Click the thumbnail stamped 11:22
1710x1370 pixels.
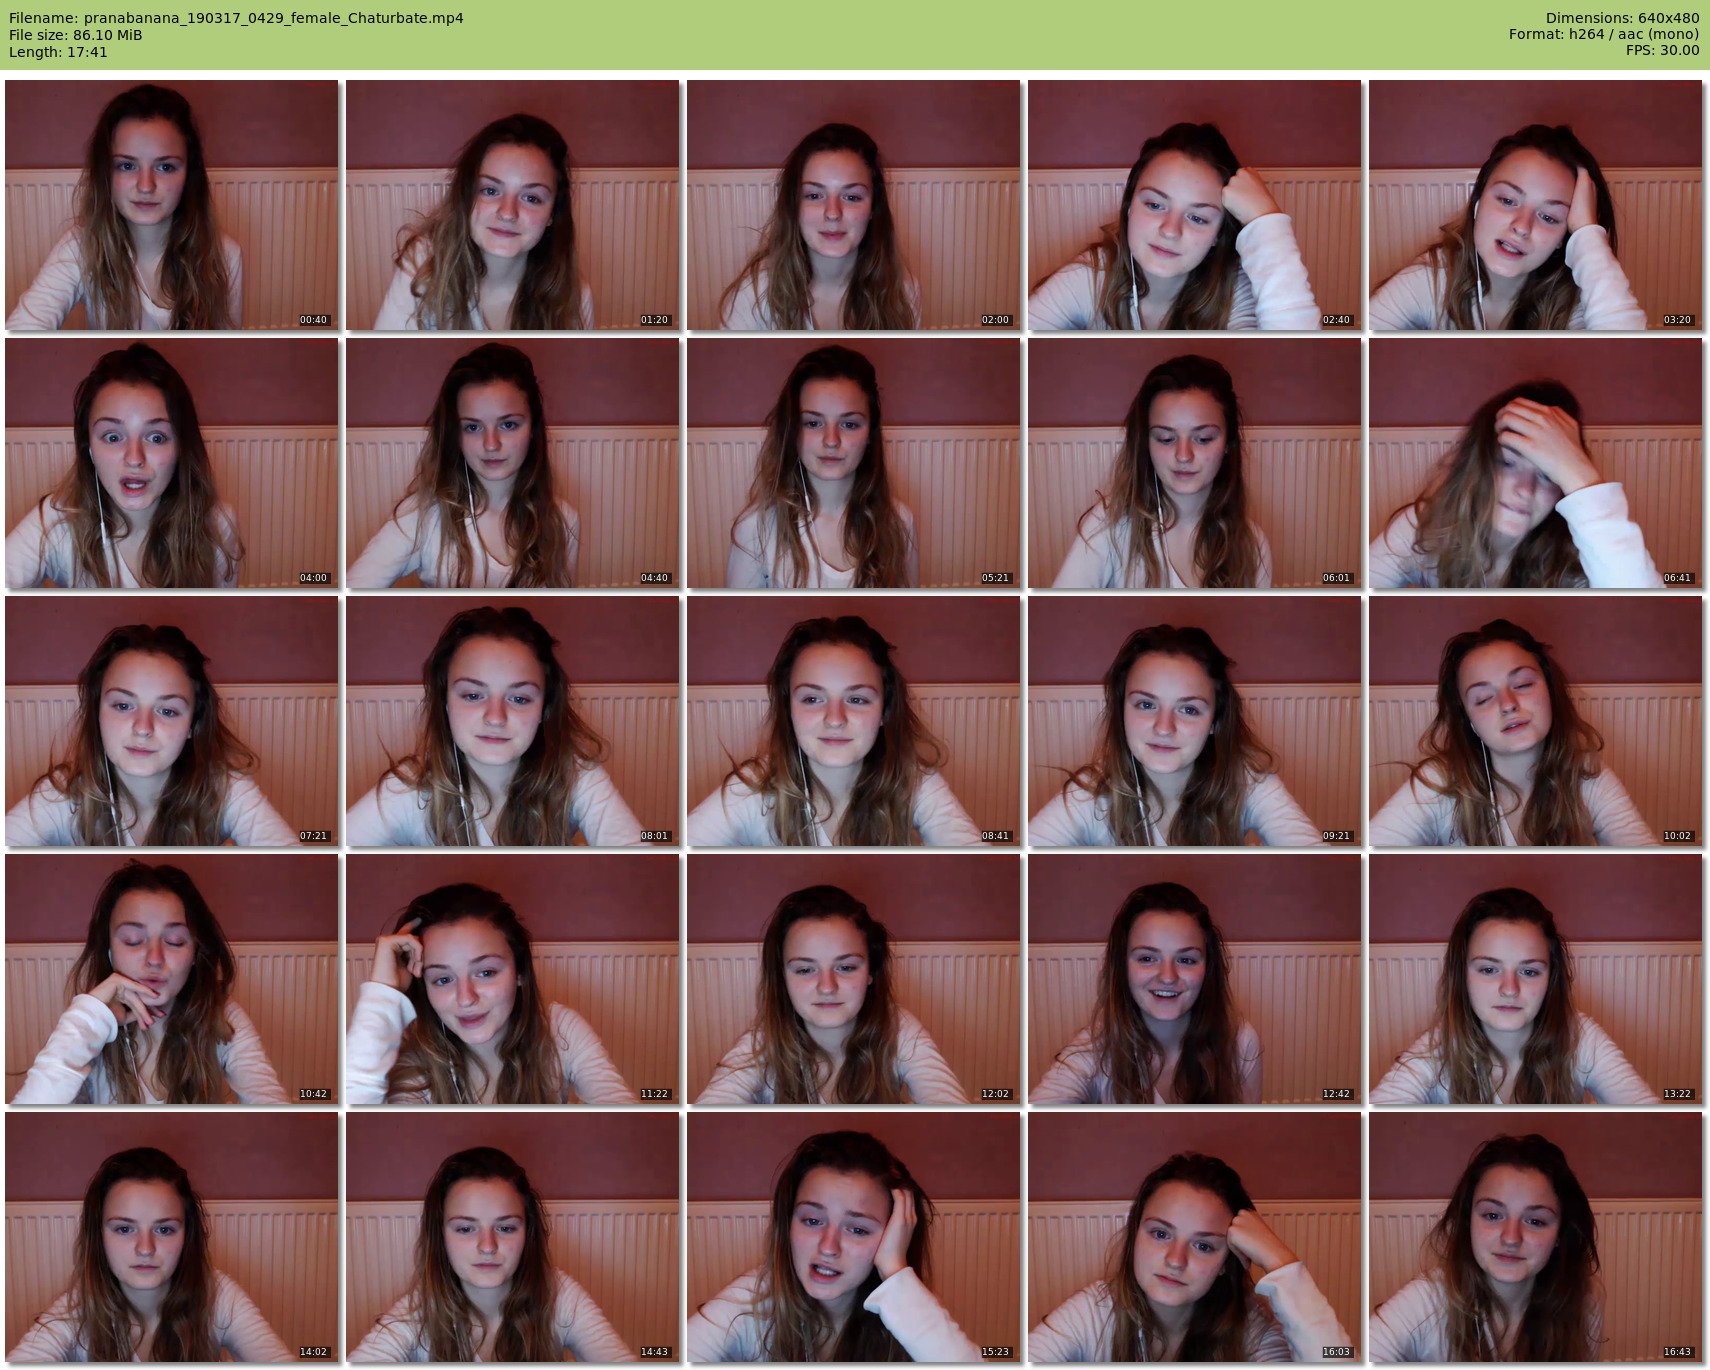coord(512,979)
